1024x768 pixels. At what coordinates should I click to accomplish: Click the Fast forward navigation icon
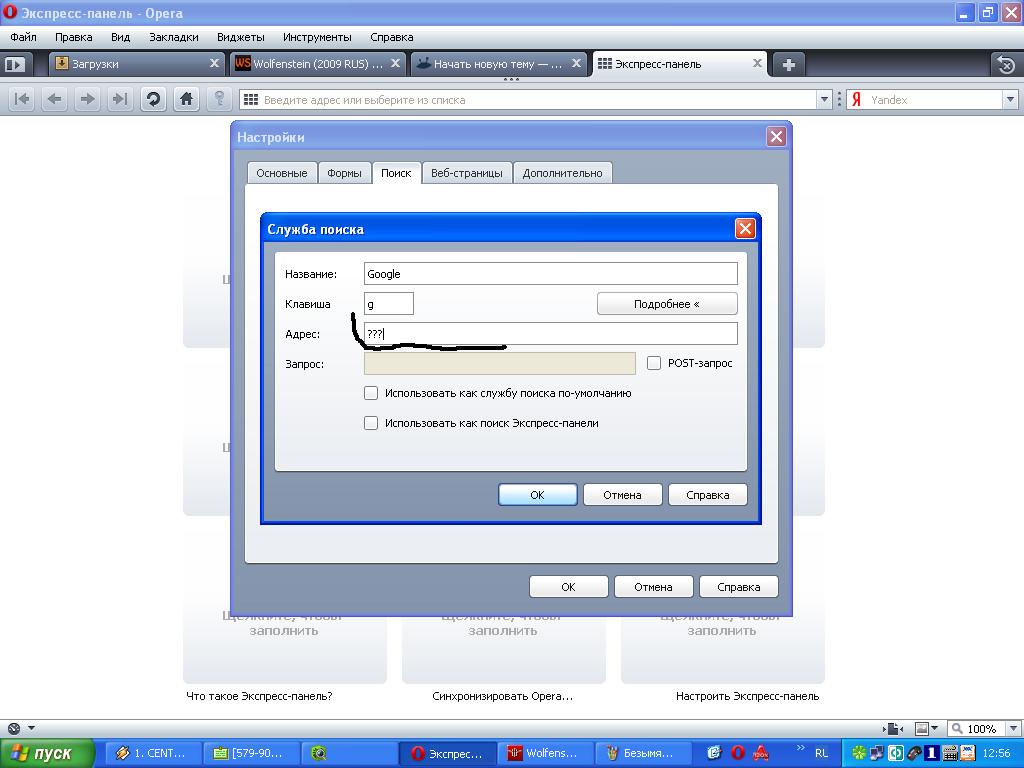tap(120, 99)
